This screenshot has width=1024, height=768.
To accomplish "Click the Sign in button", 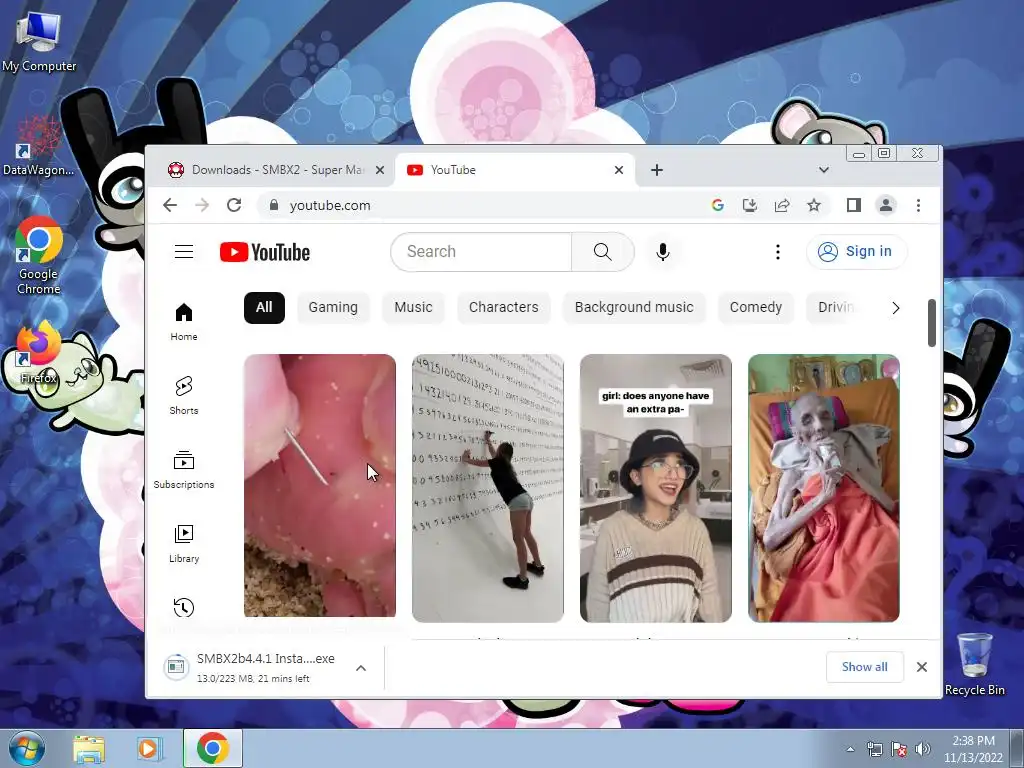I will pos(856,251).
